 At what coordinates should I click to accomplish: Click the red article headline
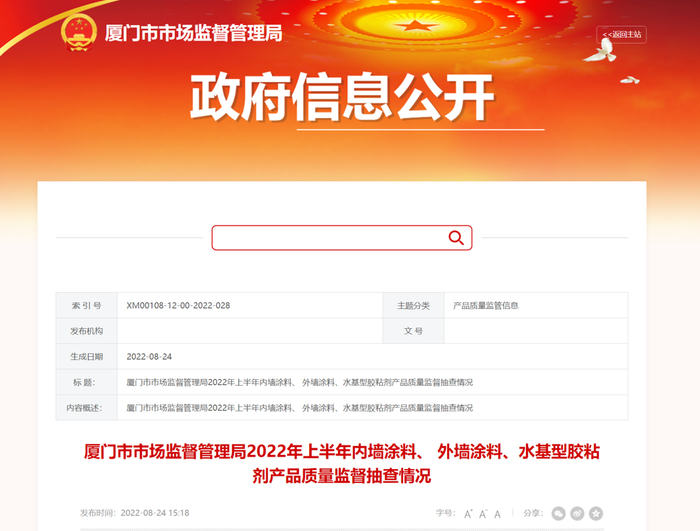click(x=342, y=464)
